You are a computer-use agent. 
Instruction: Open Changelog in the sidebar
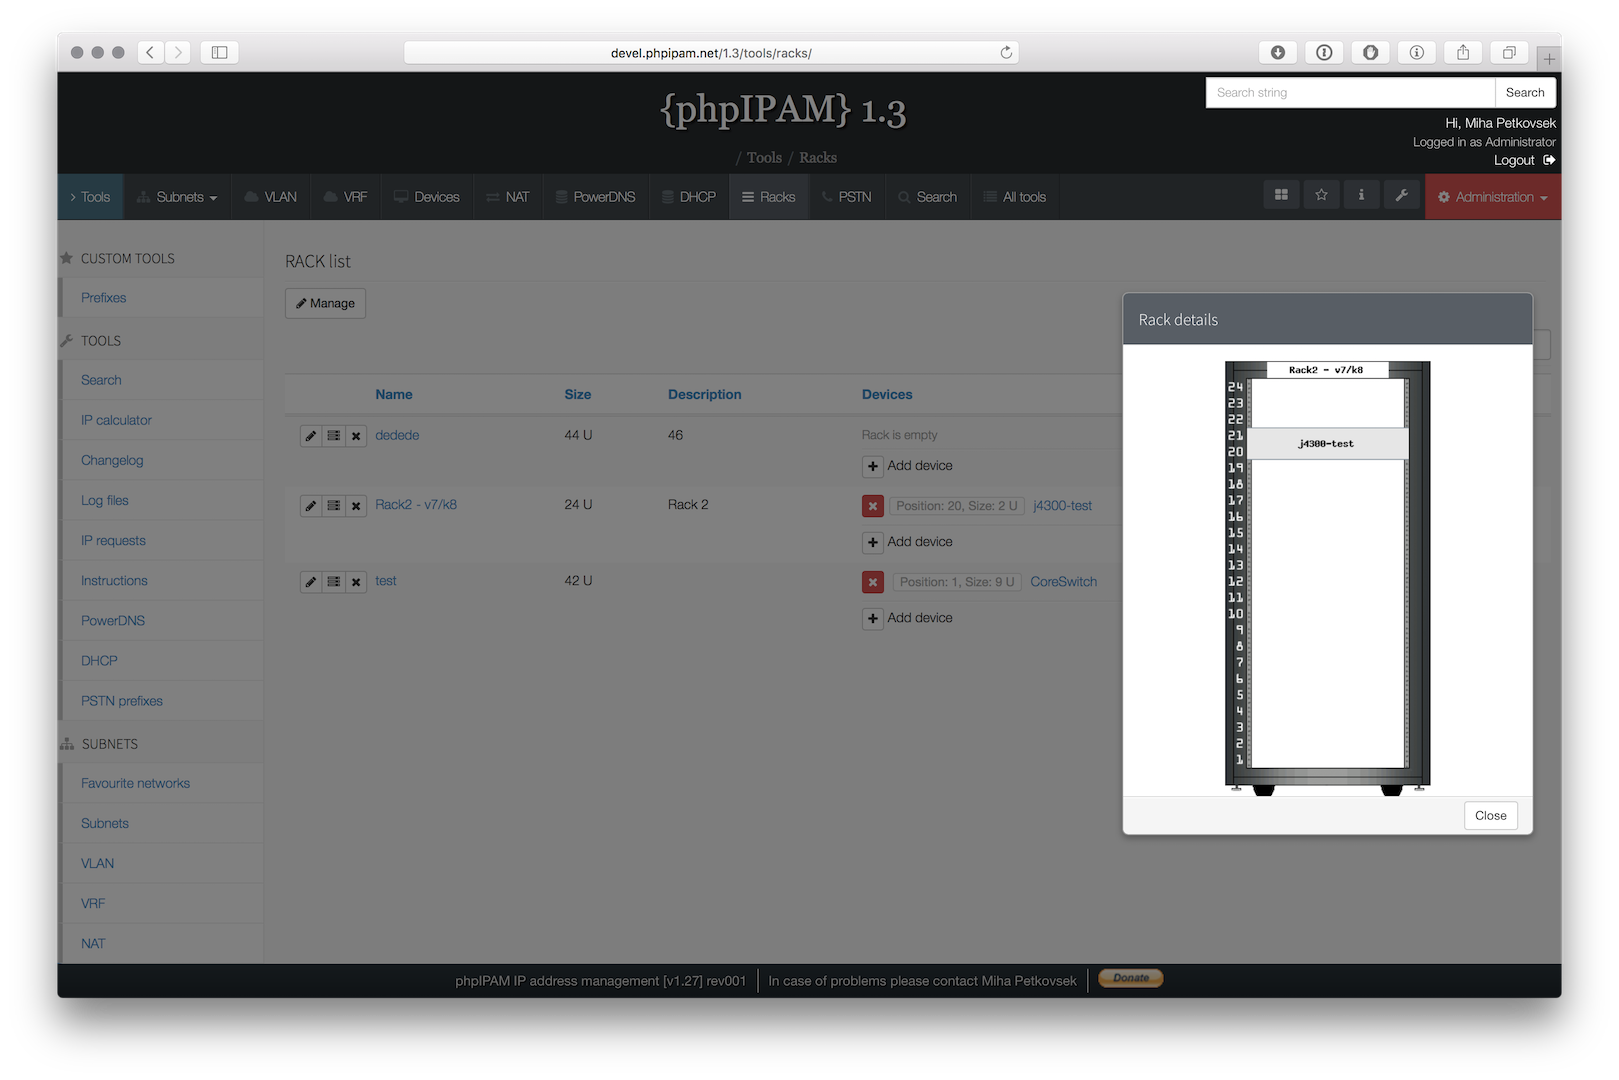point(112,460)
